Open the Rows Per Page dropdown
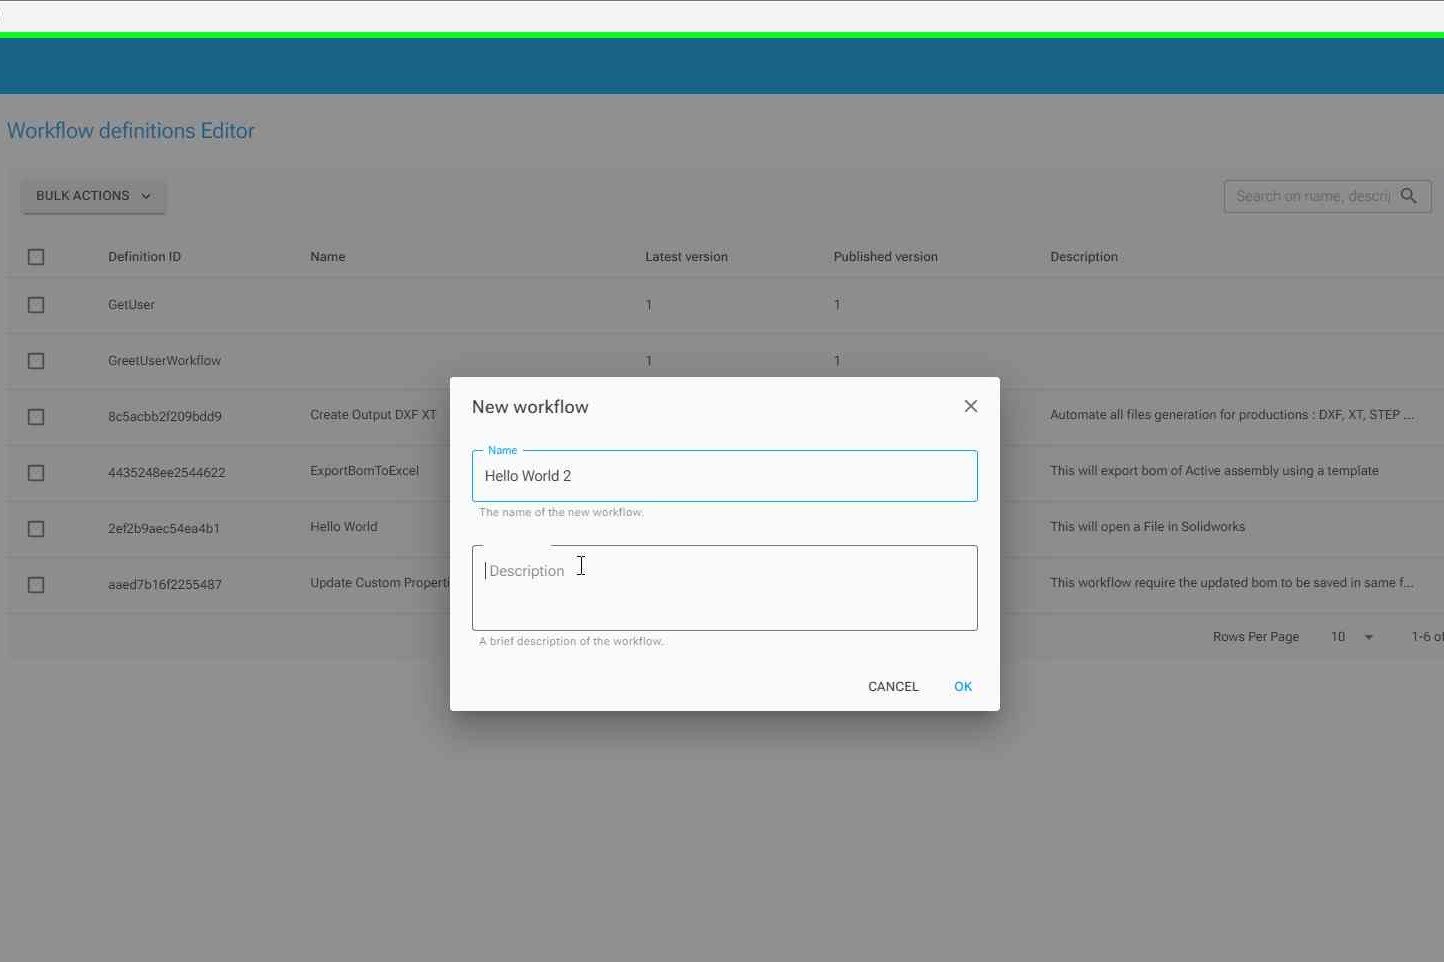The height and width of the screenshot is (962, 1444). pos(1352,636)
